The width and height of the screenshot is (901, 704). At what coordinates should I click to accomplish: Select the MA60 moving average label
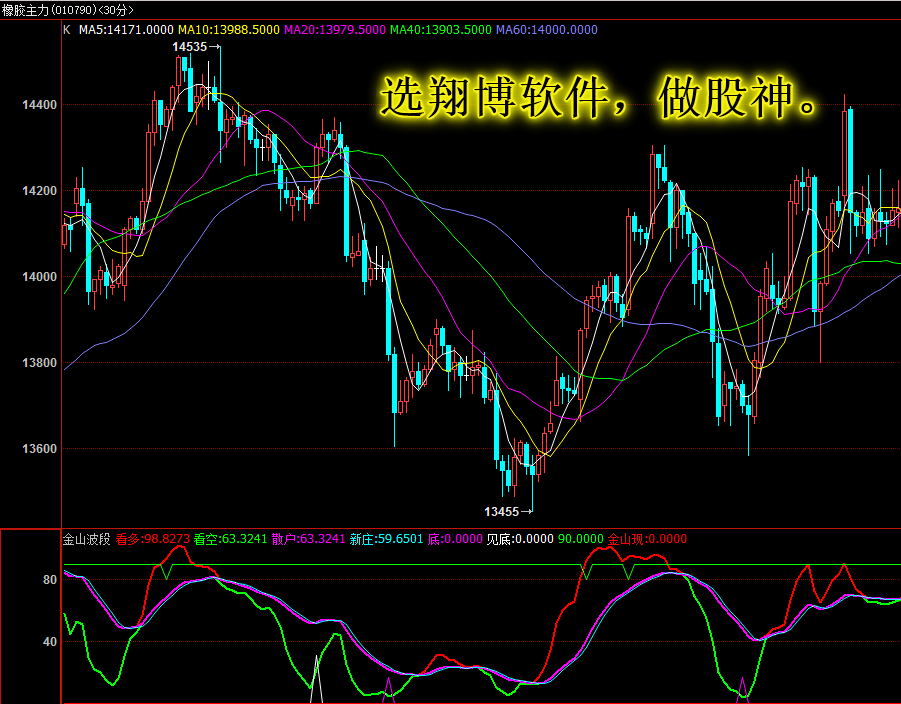tap(546, 30)
